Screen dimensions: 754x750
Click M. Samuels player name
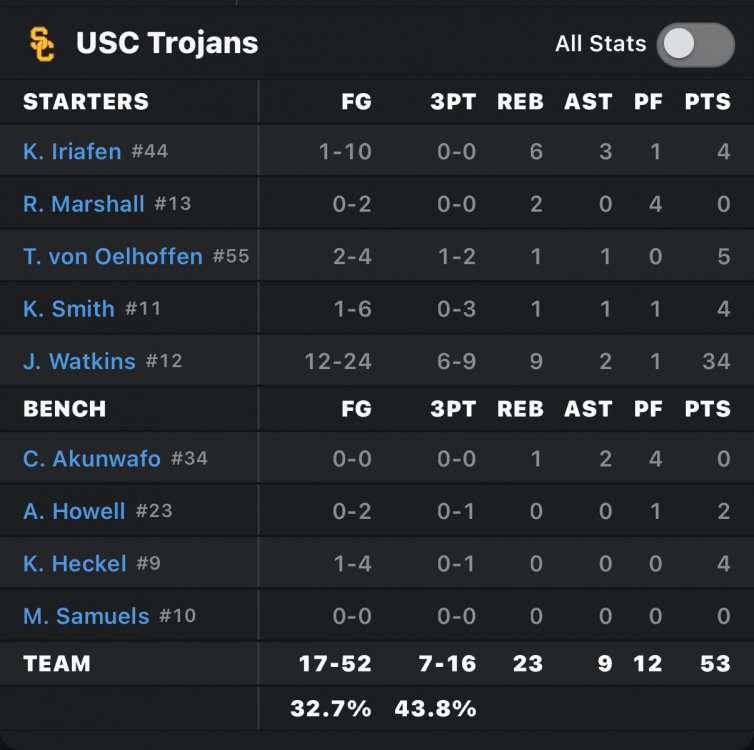coord(86,616)
